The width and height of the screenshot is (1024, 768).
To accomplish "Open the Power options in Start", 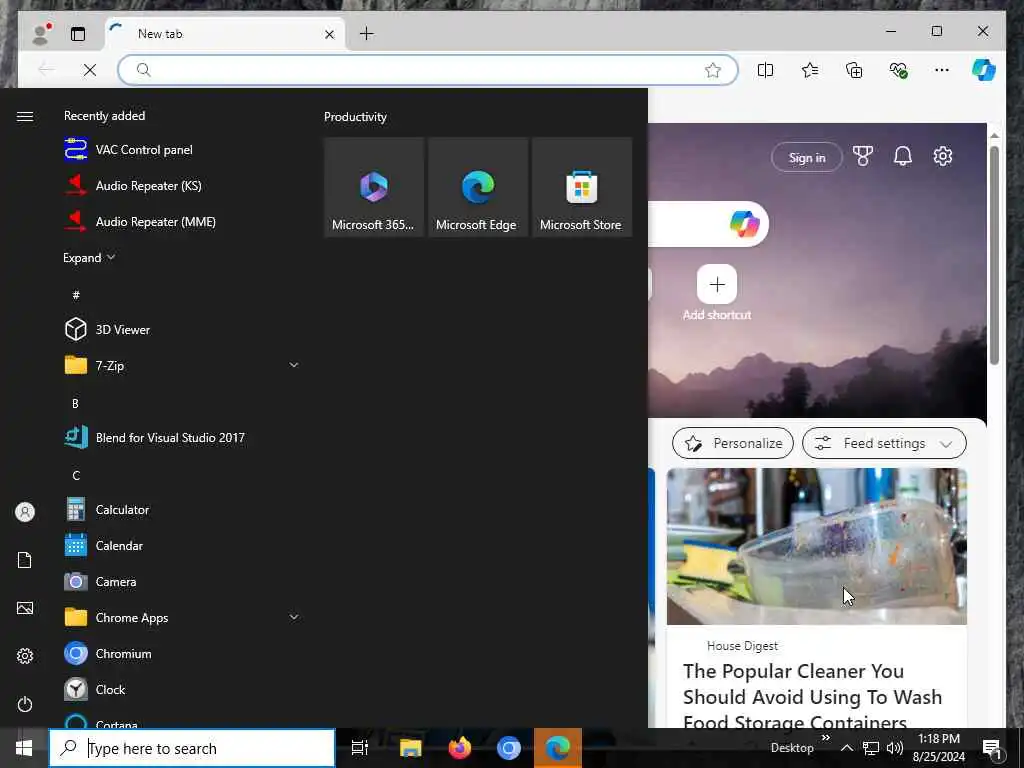I will coord(25,704).
